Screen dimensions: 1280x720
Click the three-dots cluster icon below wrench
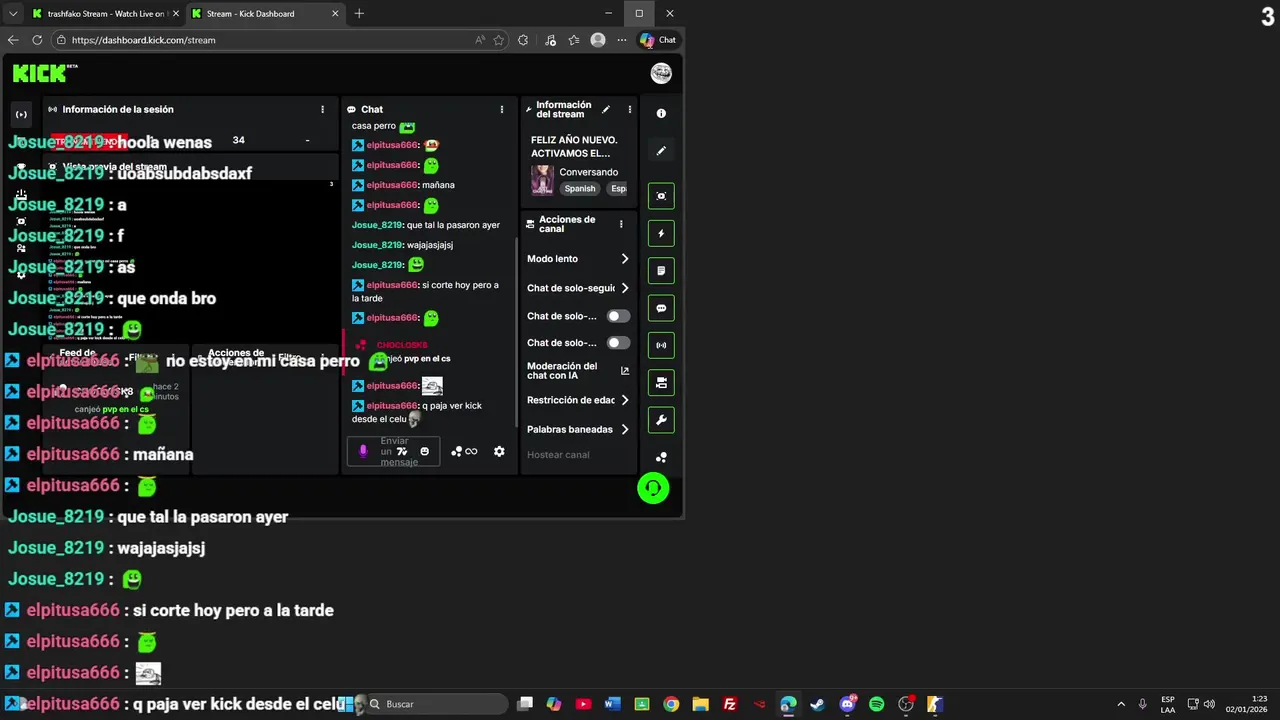661,457
